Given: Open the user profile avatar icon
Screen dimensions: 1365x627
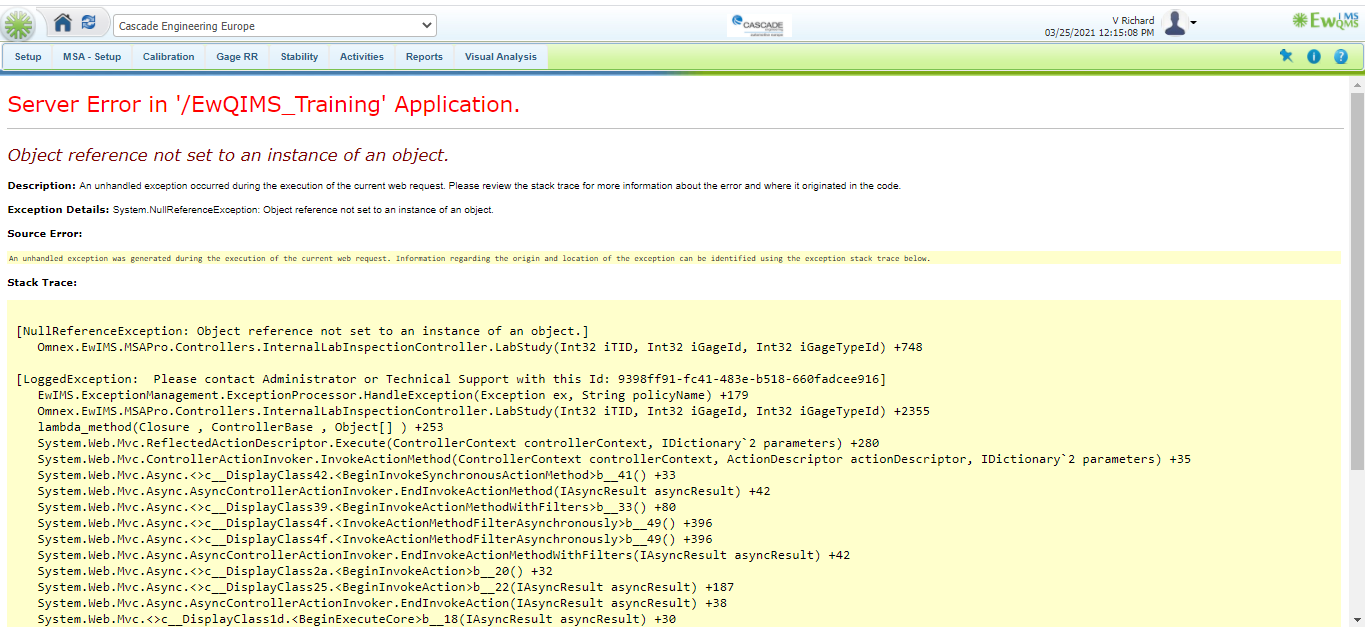Looking at the screenshot, I should [1175, 23].
